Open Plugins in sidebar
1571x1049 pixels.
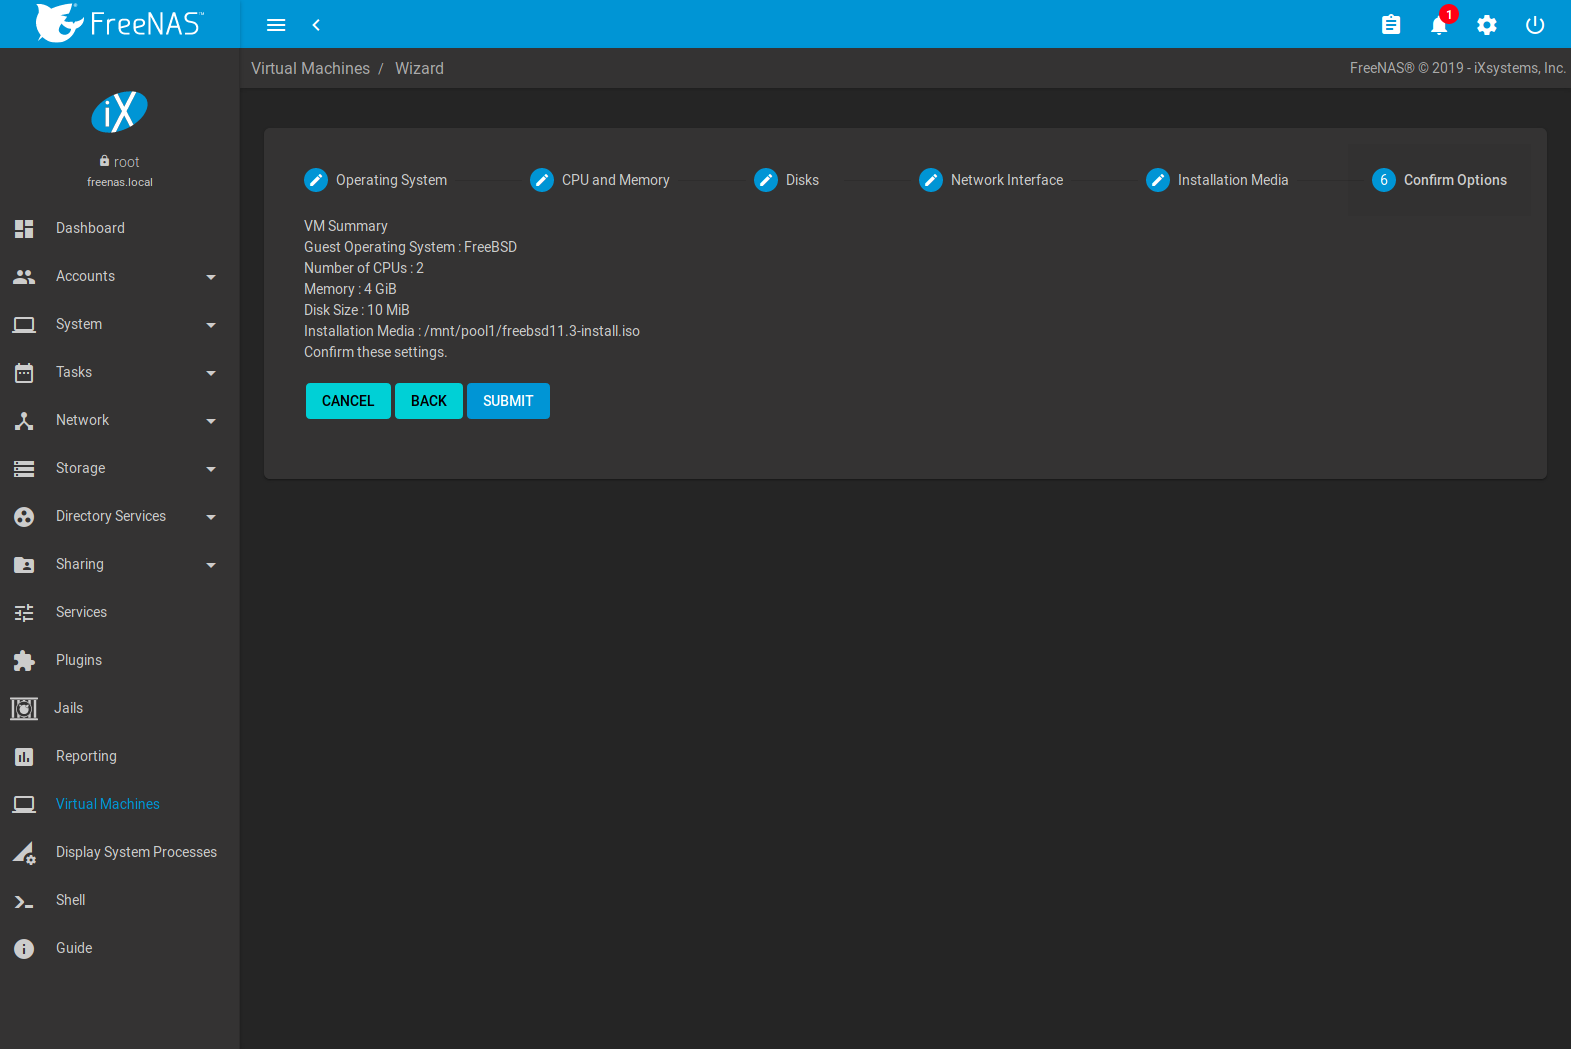pyautogui.click(x=79, y=660)
